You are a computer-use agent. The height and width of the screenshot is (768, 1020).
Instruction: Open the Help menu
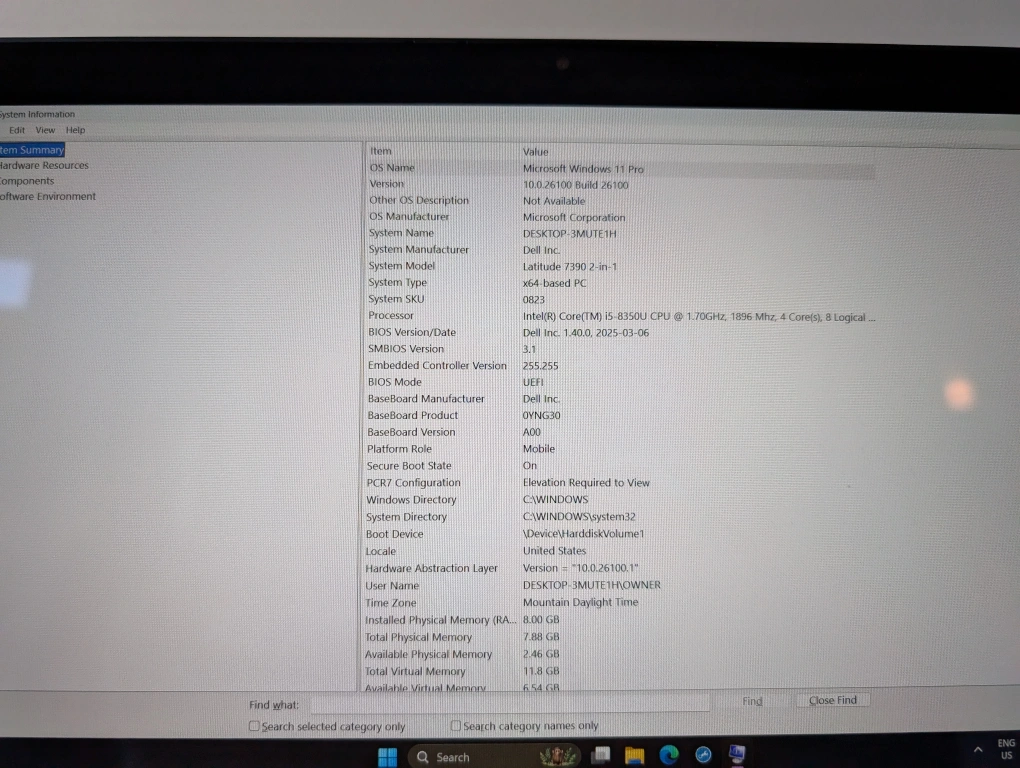pyautogui.click(x=75, y=130)
